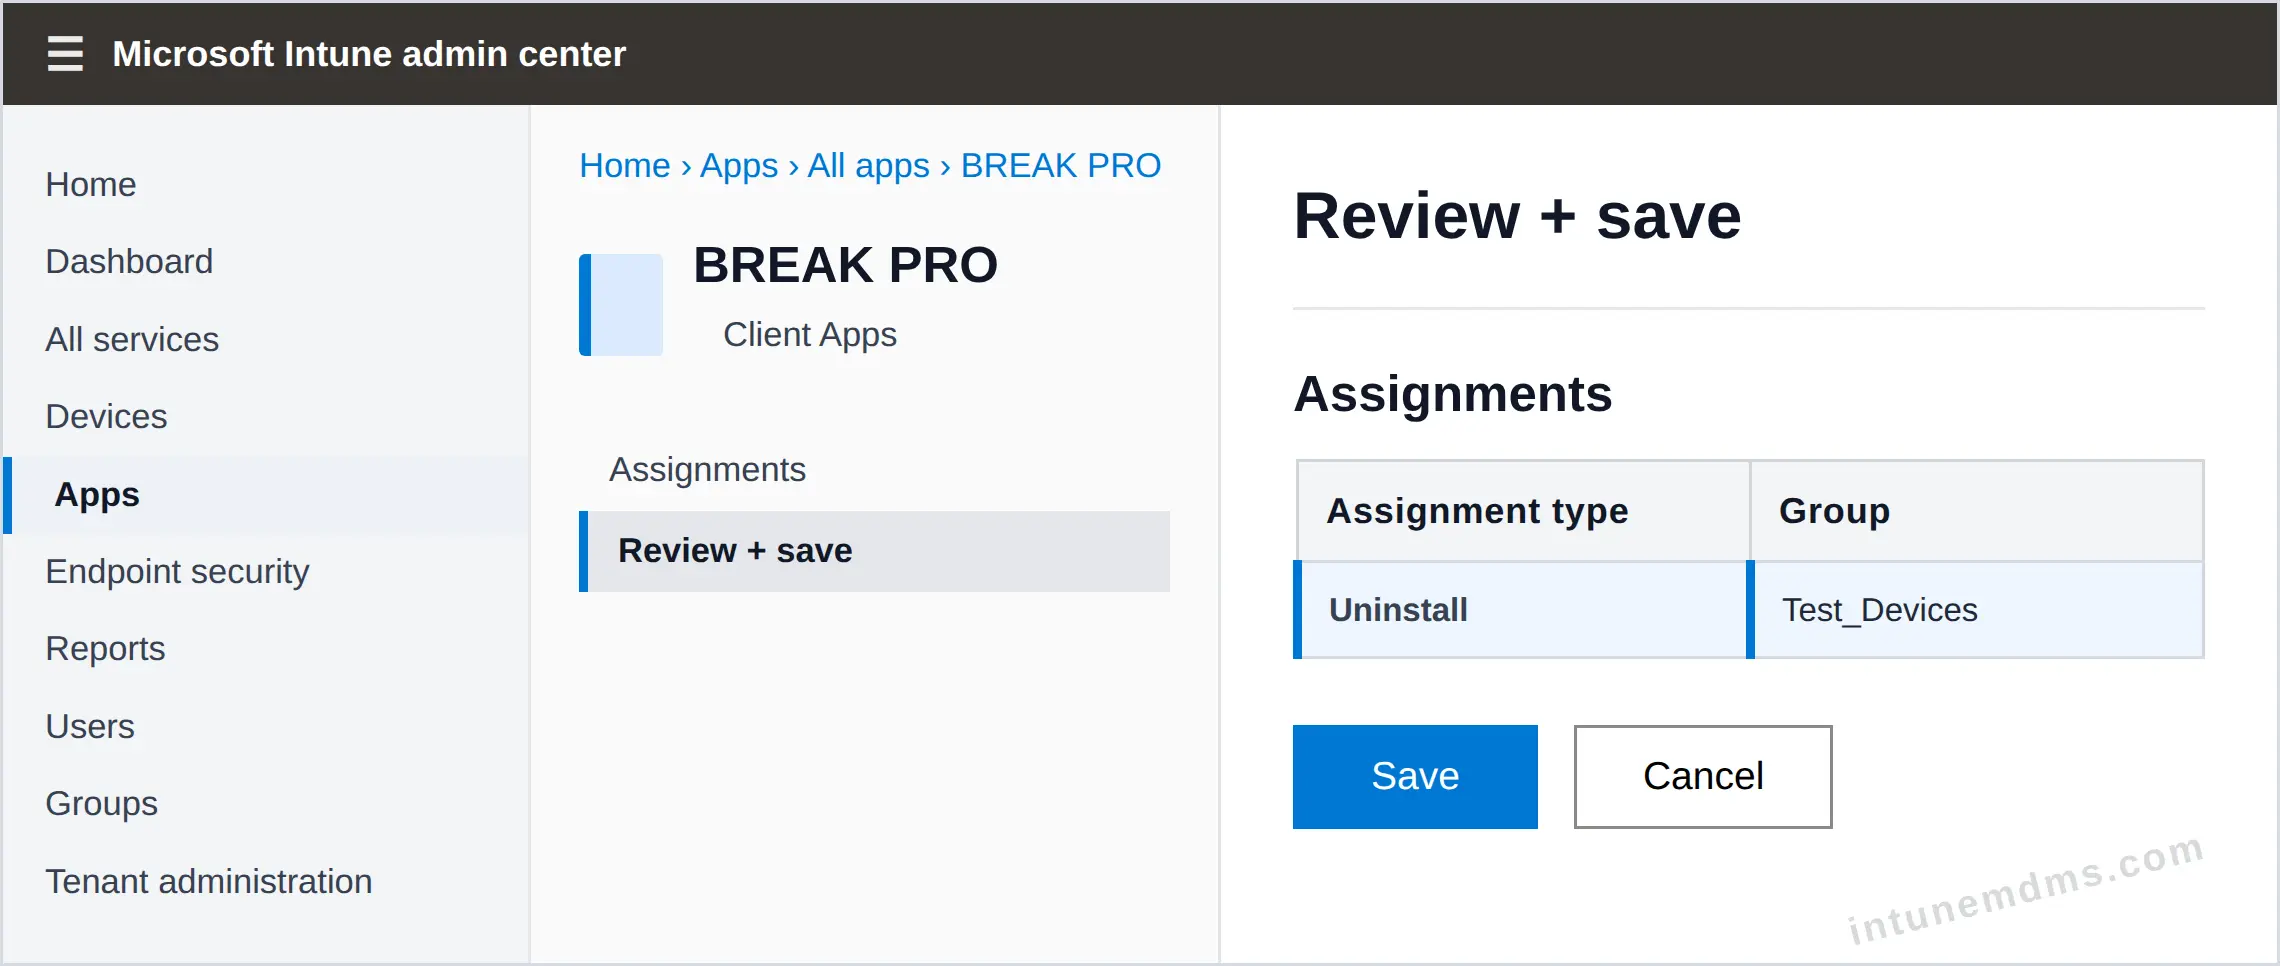Open the hamburger navigation menu
Image resolution: width=2280 pixels, height=966 pixels.
click(65, 53)
